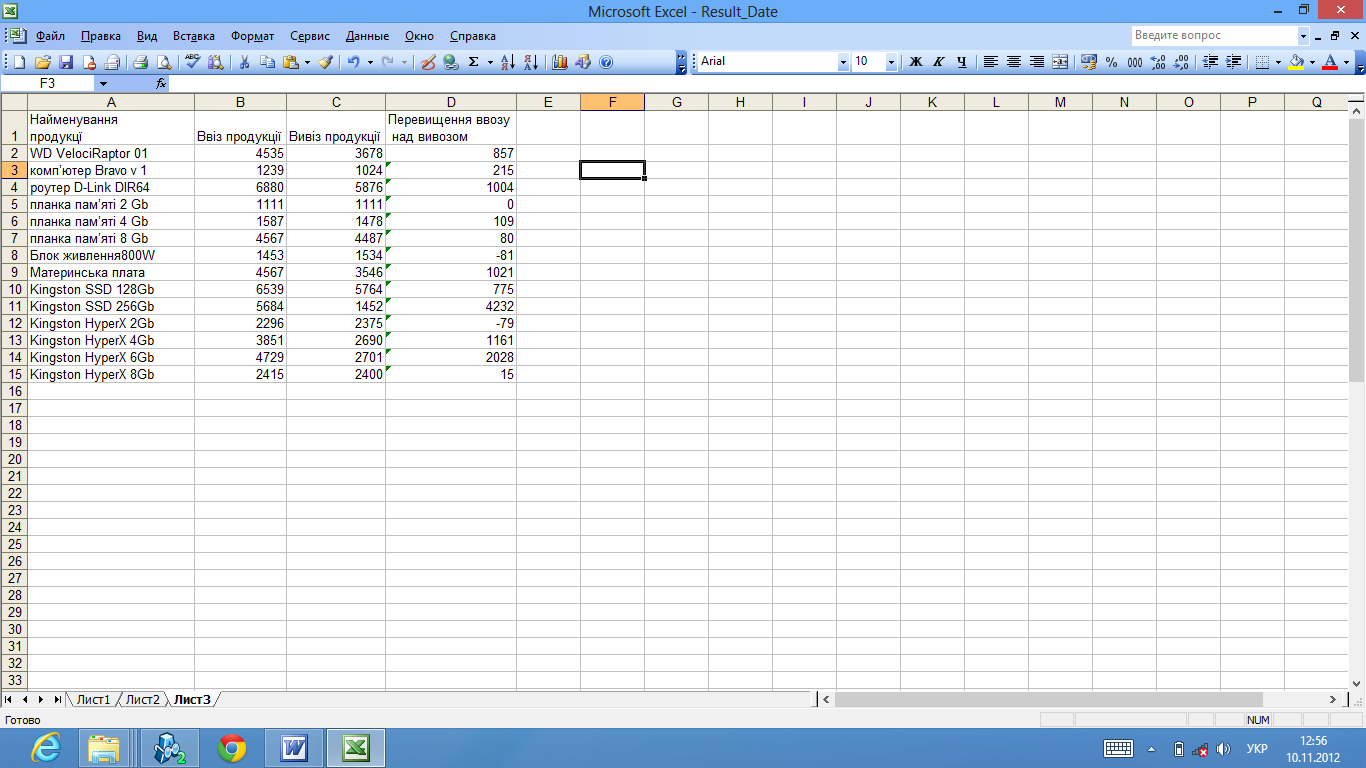Image resolution: width=1366 pixels, height=768 pixels.
Task: Select row 8 header
Action: (14, 255)
